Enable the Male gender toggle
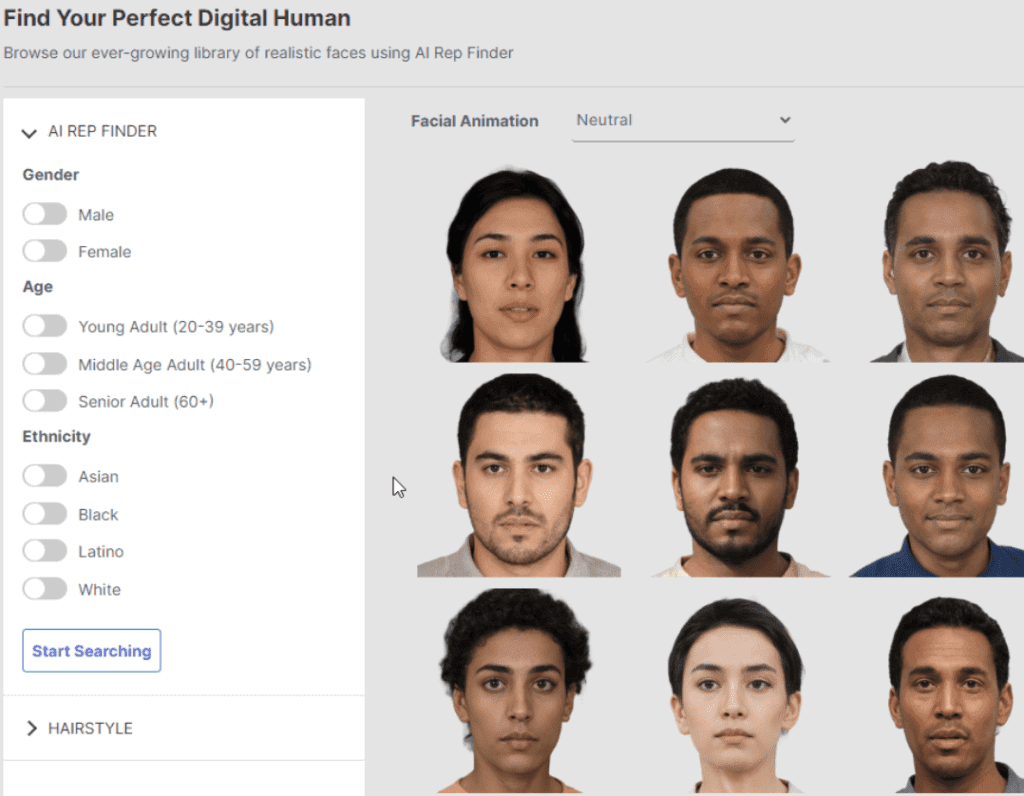This screenshot has height=796, width=1024. tap(45, 215)
